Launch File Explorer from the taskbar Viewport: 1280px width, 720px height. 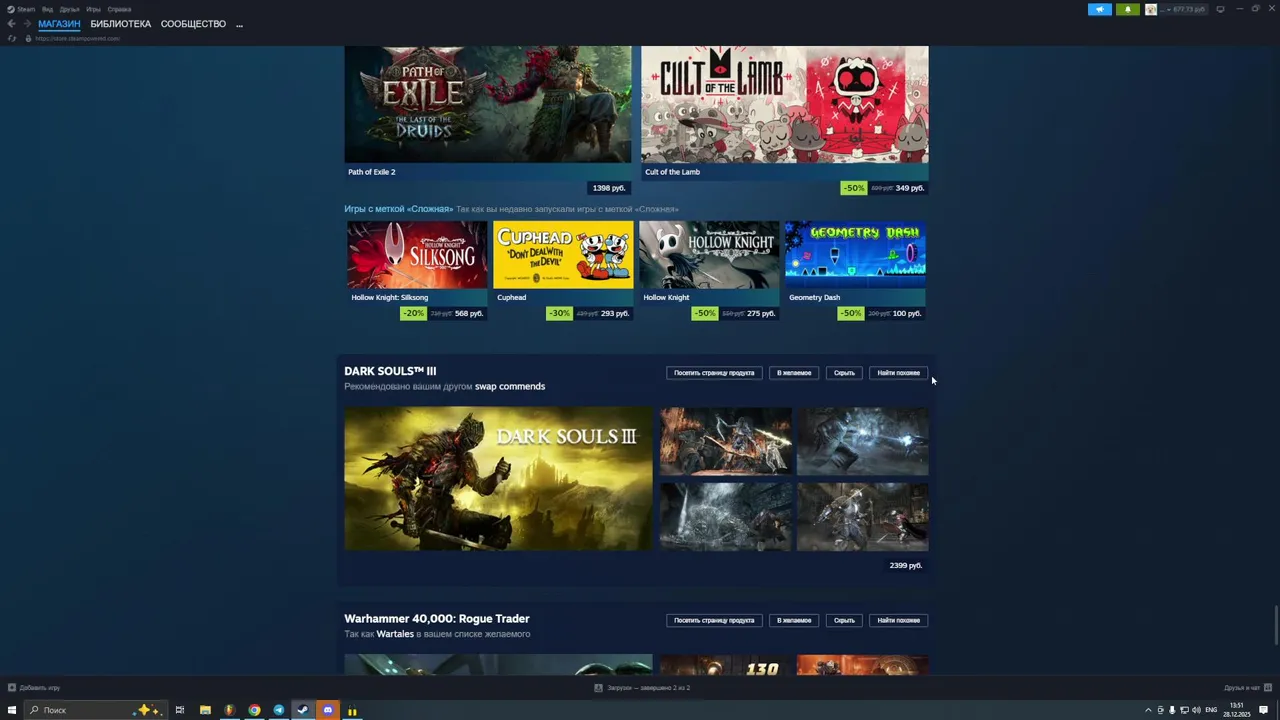pyautogui.click(x=205, y=710)
